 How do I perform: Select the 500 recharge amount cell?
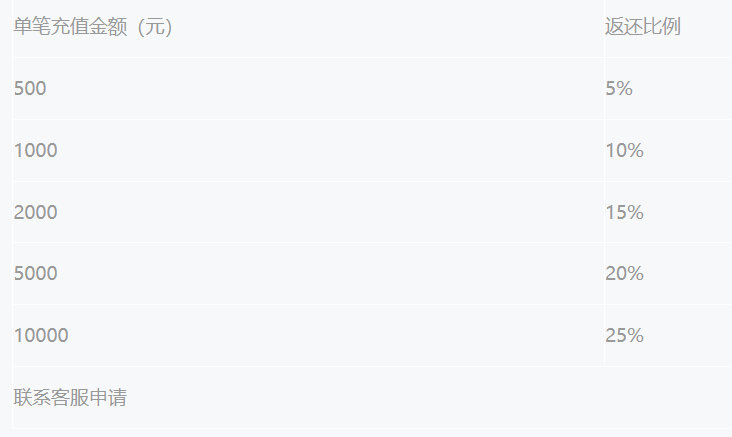[30, 88]
